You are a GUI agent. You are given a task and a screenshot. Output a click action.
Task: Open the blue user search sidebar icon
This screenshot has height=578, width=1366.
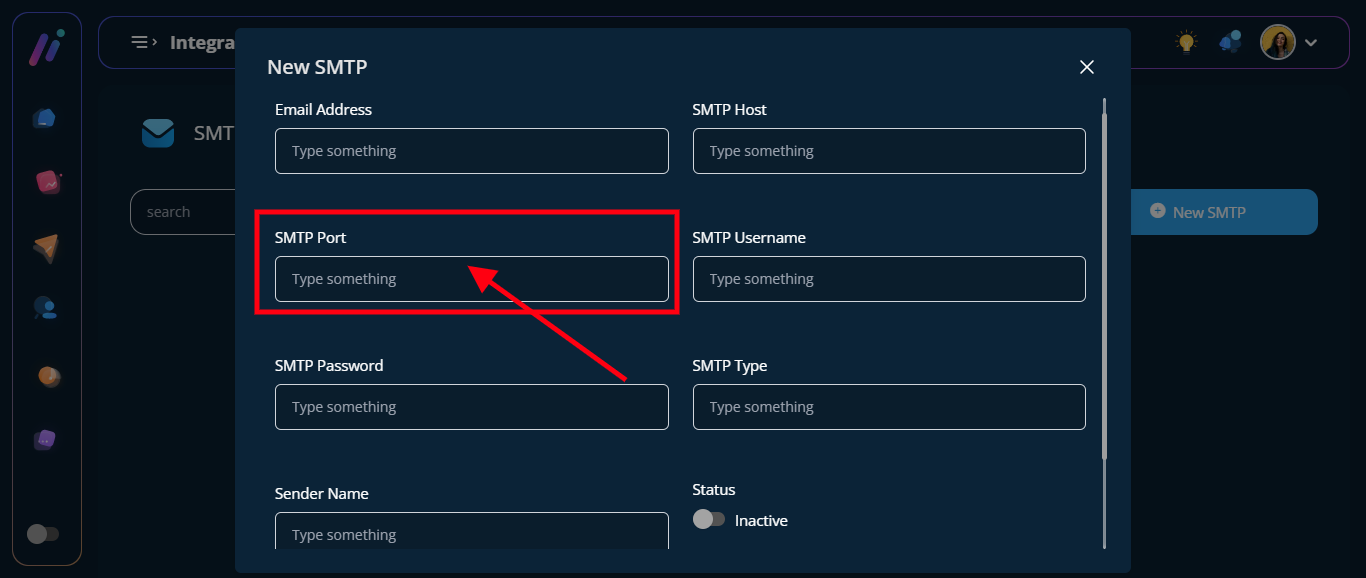pyautogui.click(x=46, y=309)
